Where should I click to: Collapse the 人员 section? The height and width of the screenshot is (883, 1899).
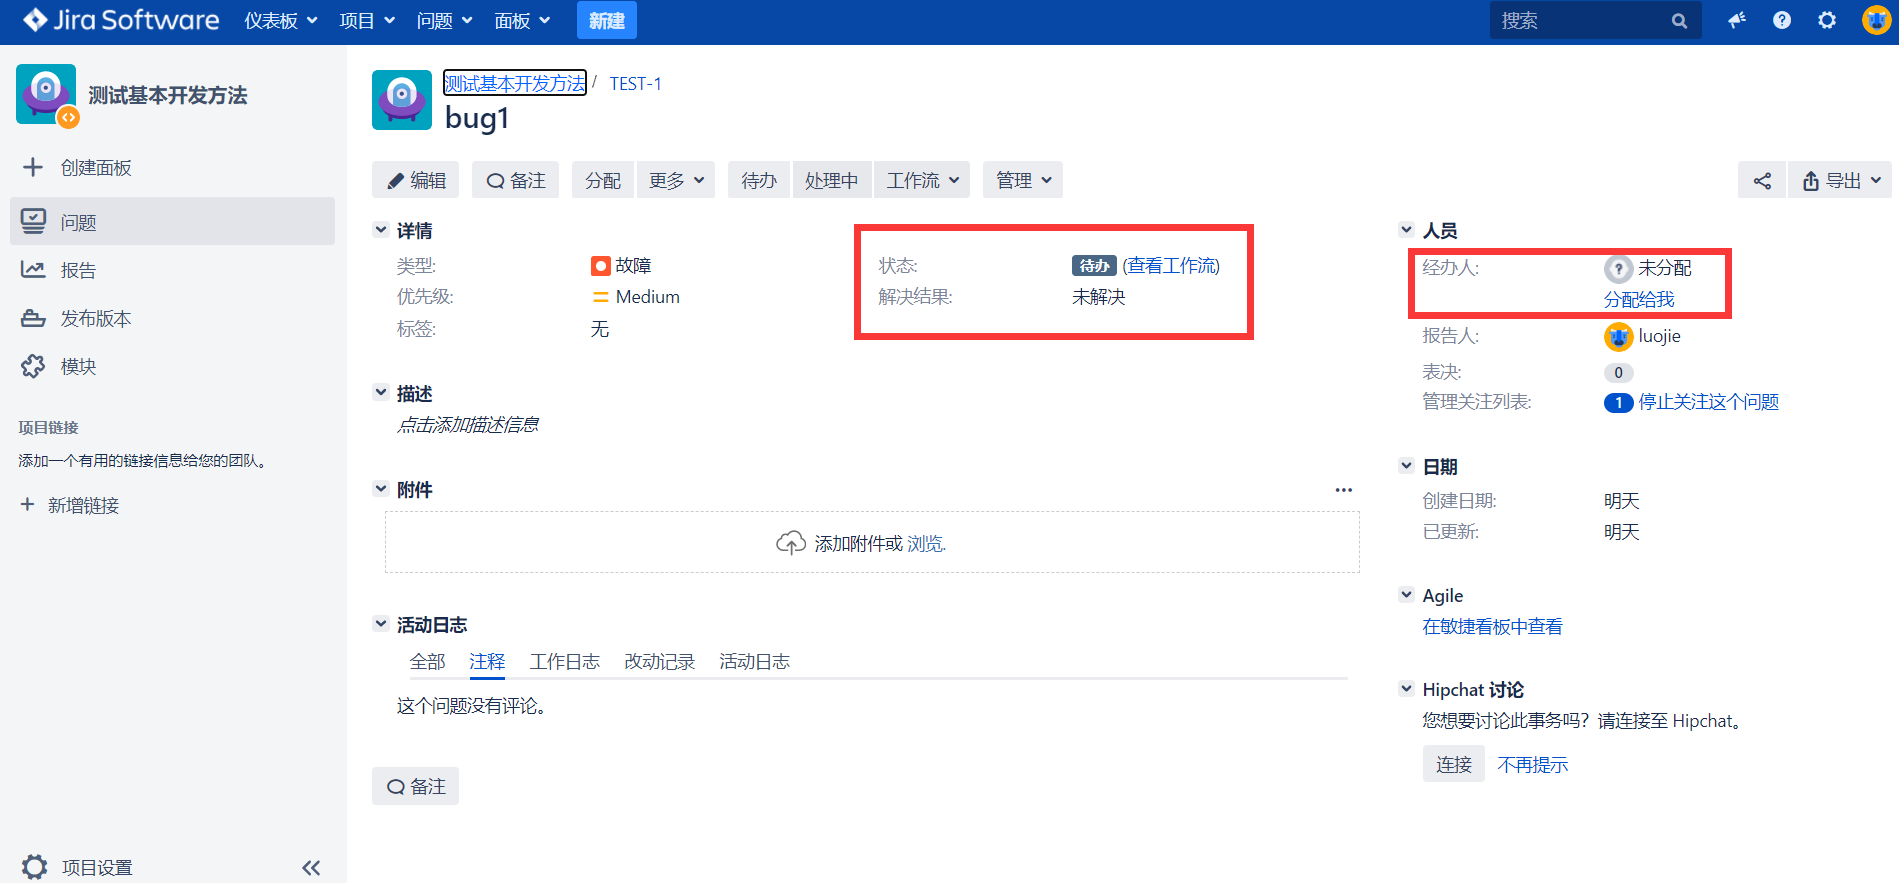(x=1406, y=230)
